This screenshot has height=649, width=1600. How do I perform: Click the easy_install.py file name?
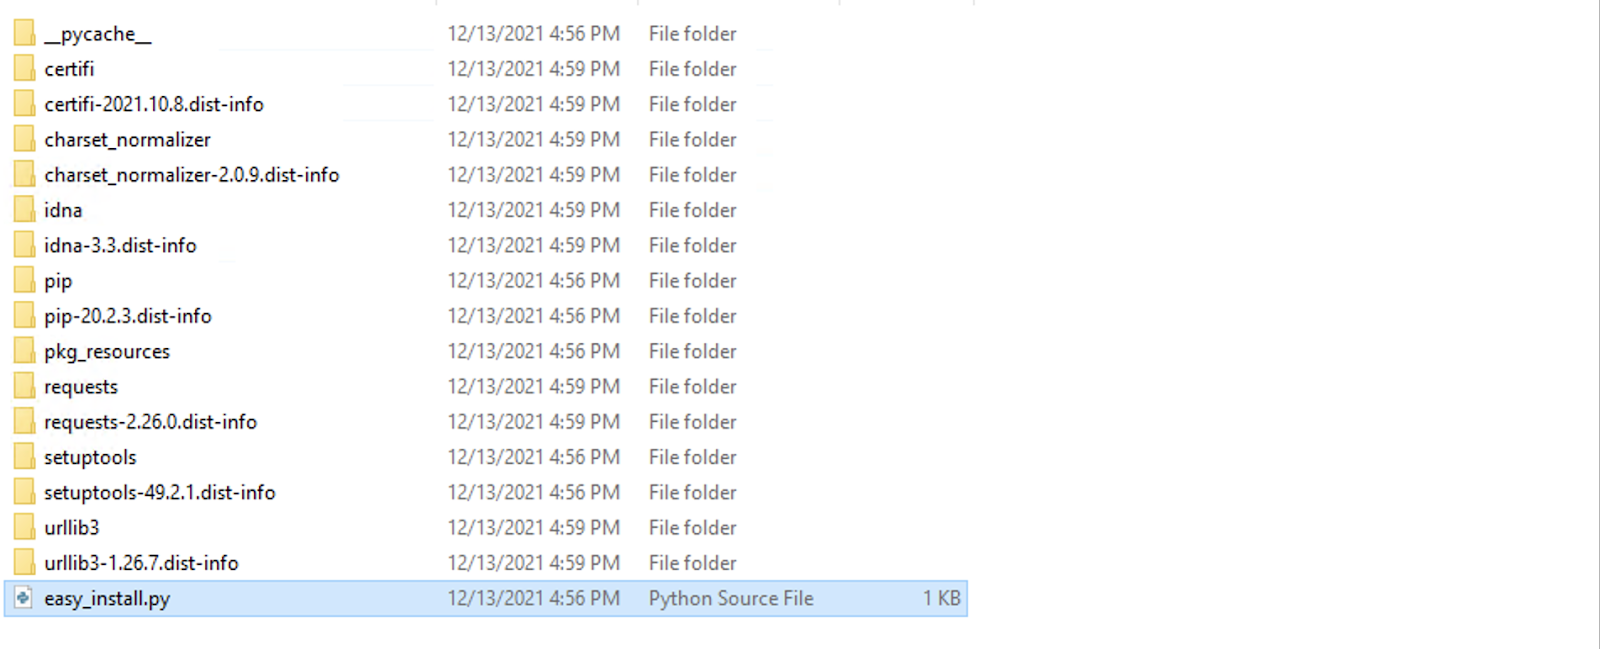pos(107,599)
